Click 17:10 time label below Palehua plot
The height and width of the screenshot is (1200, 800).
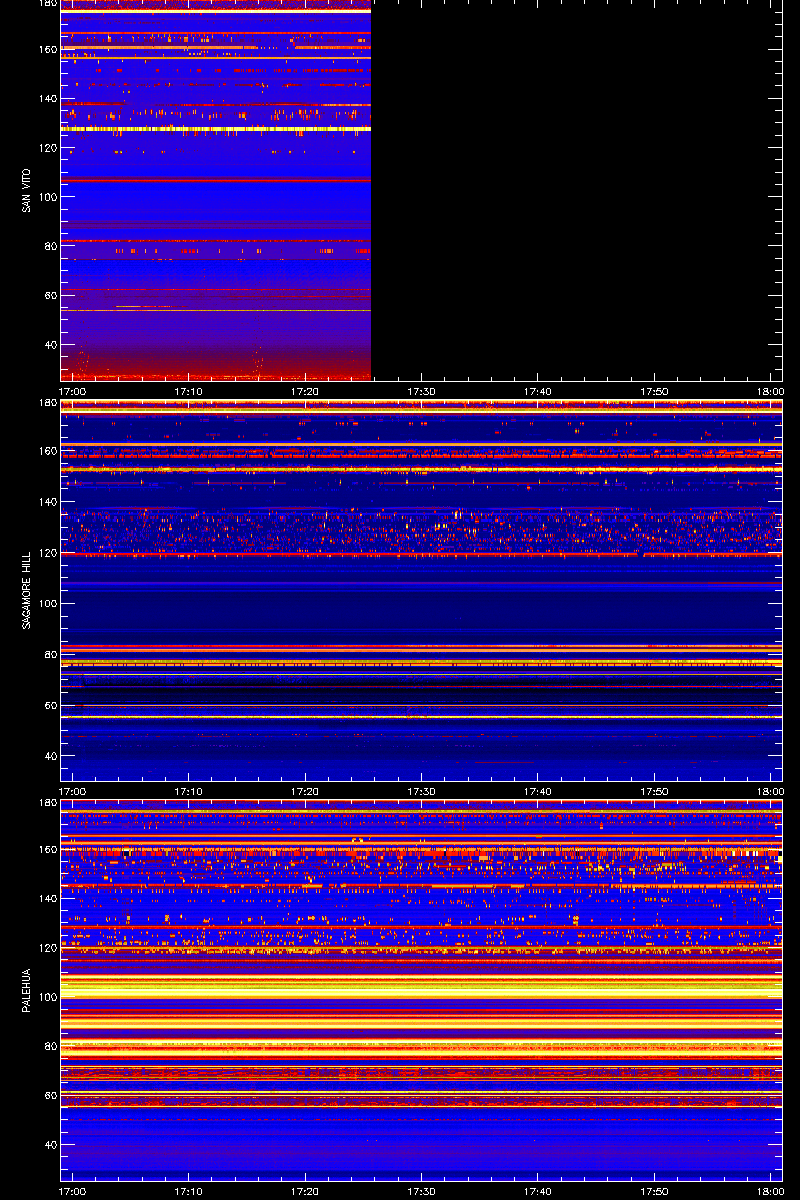tap(189, 1191)
